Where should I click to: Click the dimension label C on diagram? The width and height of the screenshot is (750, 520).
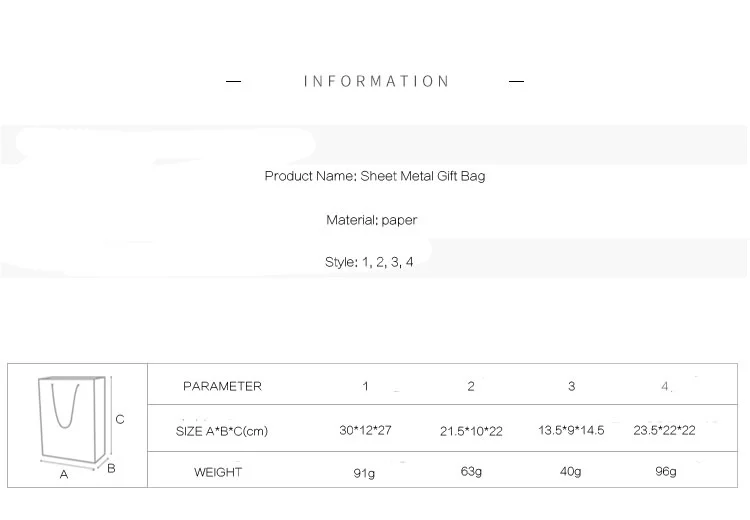coord(120,419)
